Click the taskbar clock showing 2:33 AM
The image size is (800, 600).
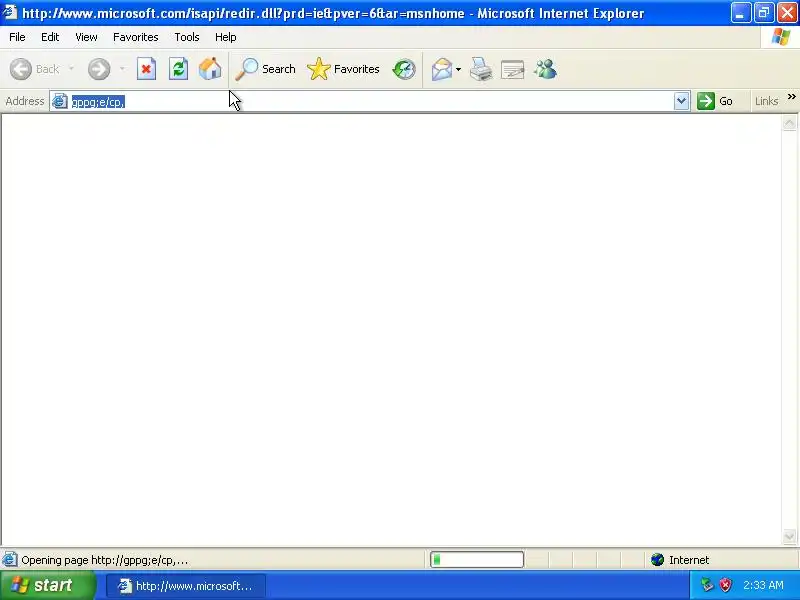[x=763, y=585]
